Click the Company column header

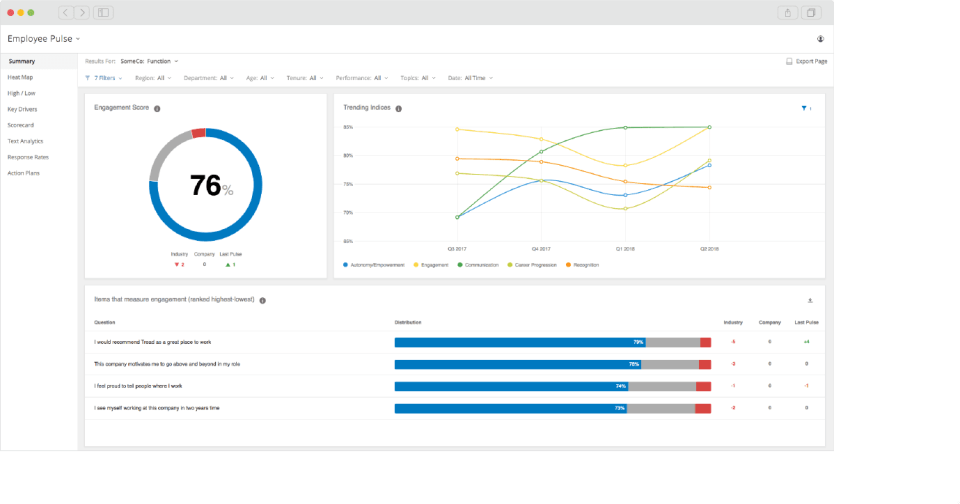point(770,322)
